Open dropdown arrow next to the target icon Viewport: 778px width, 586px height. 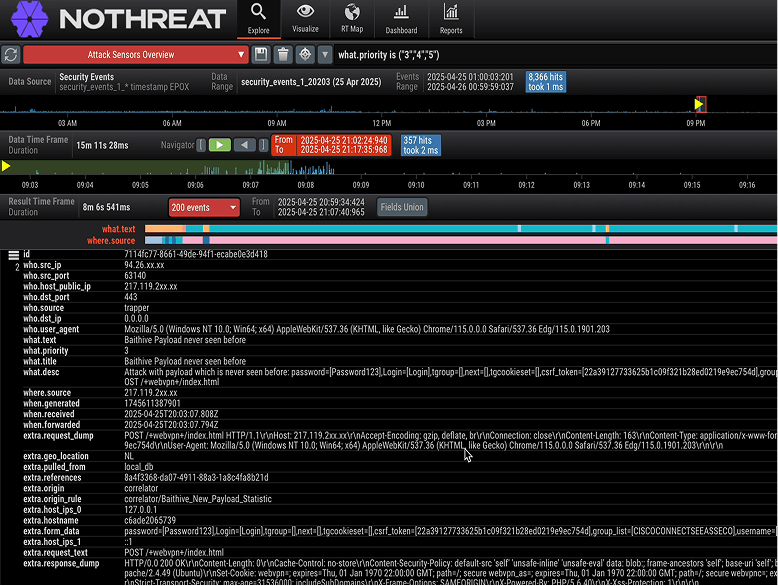click(325, 54)
